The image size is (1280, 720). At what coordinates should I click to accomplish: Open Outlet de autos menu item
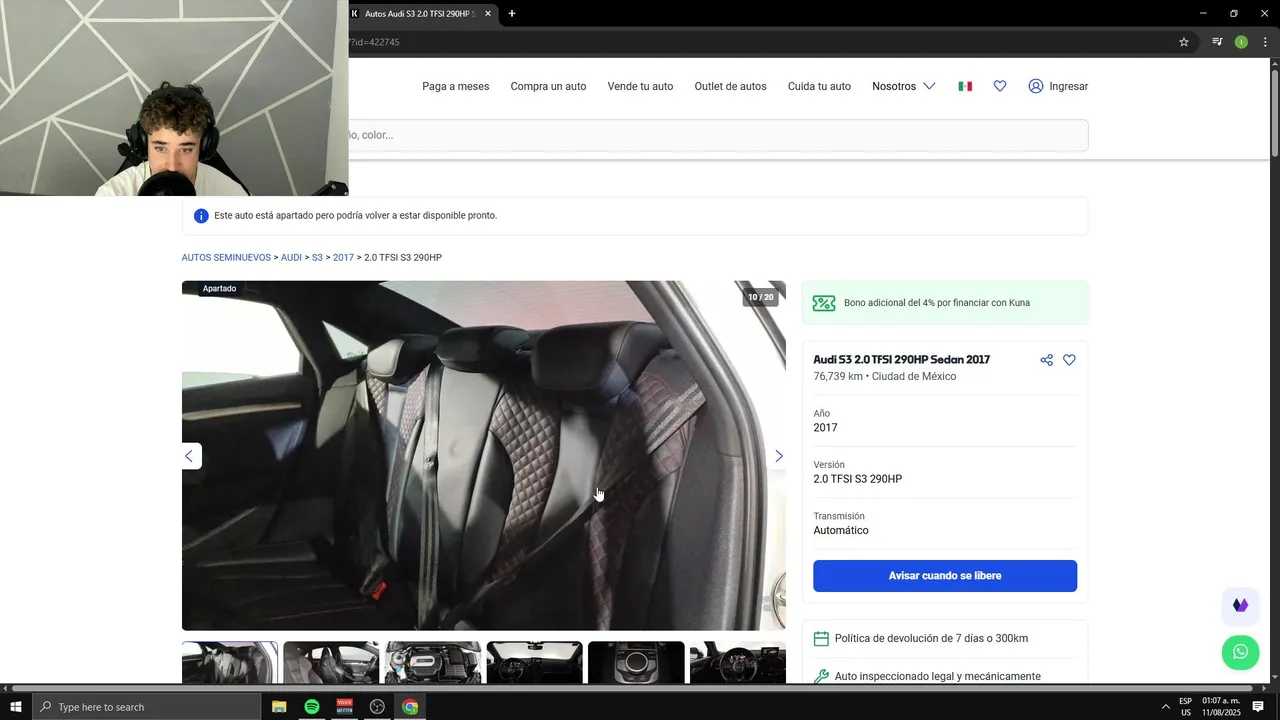[730, 86]
